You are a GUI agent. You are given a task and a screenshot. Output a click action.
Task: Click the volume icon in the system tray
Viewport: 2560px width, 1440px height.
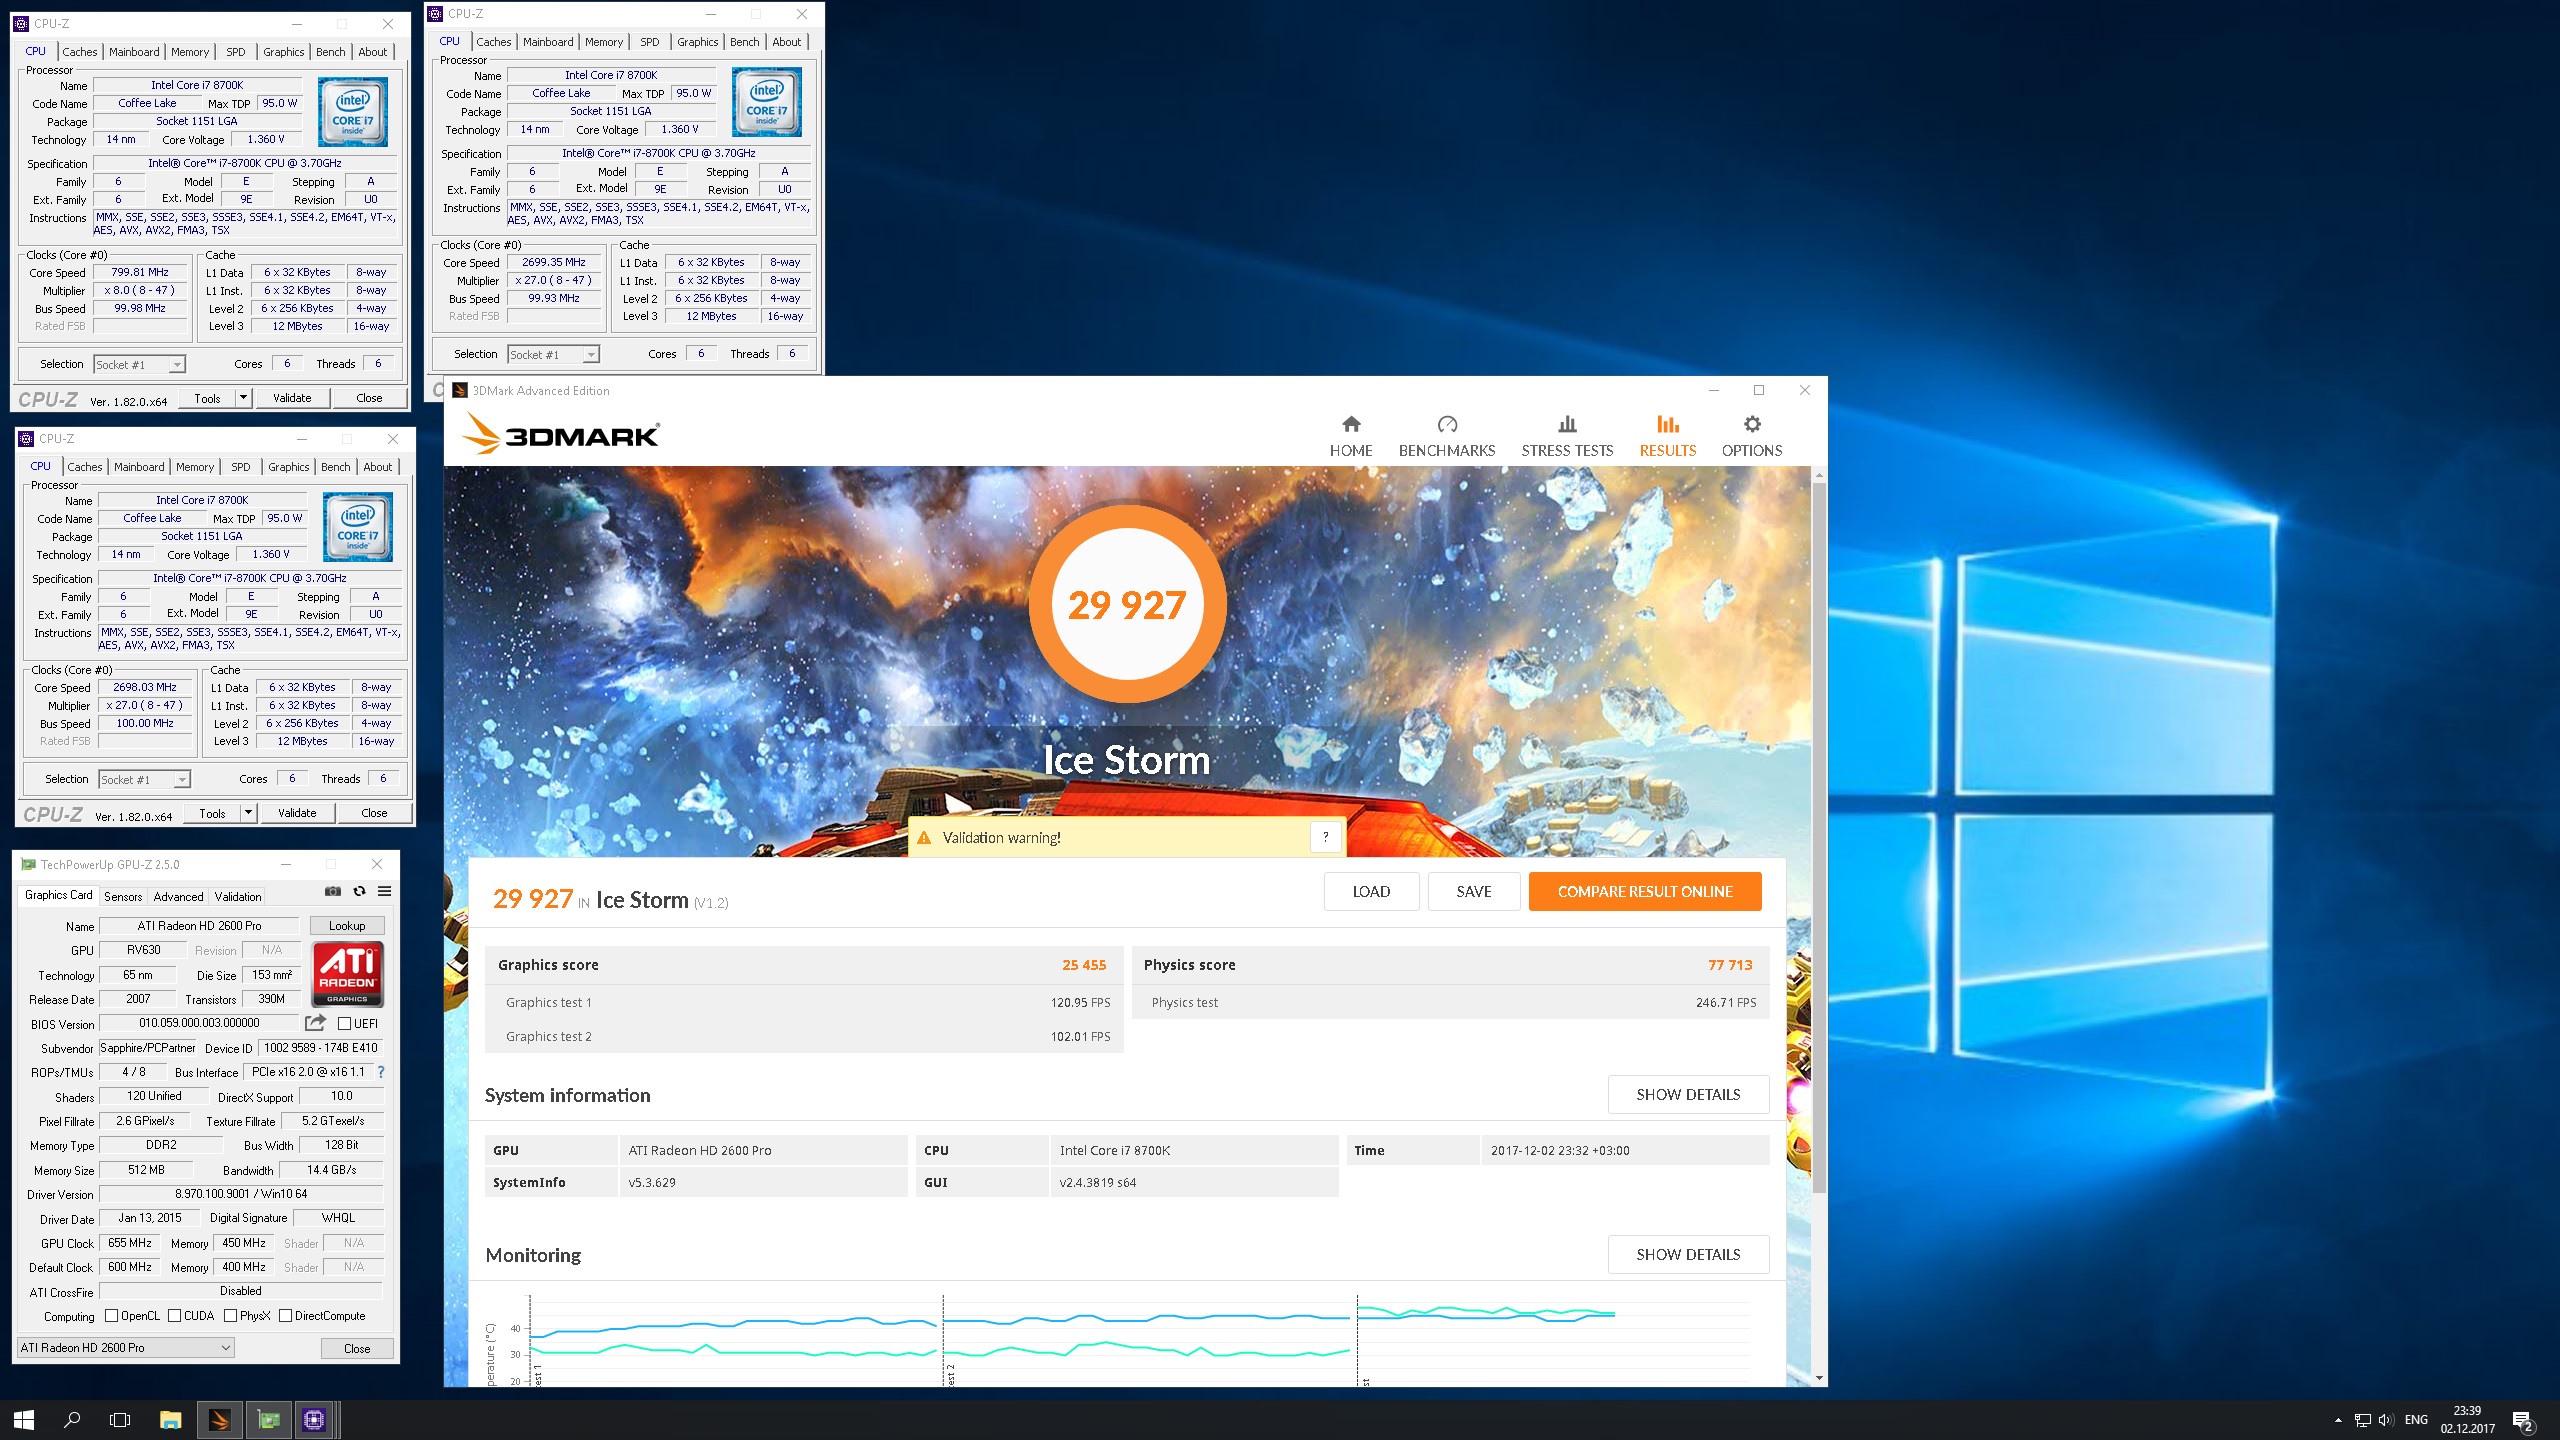tap(2386, 1420)
